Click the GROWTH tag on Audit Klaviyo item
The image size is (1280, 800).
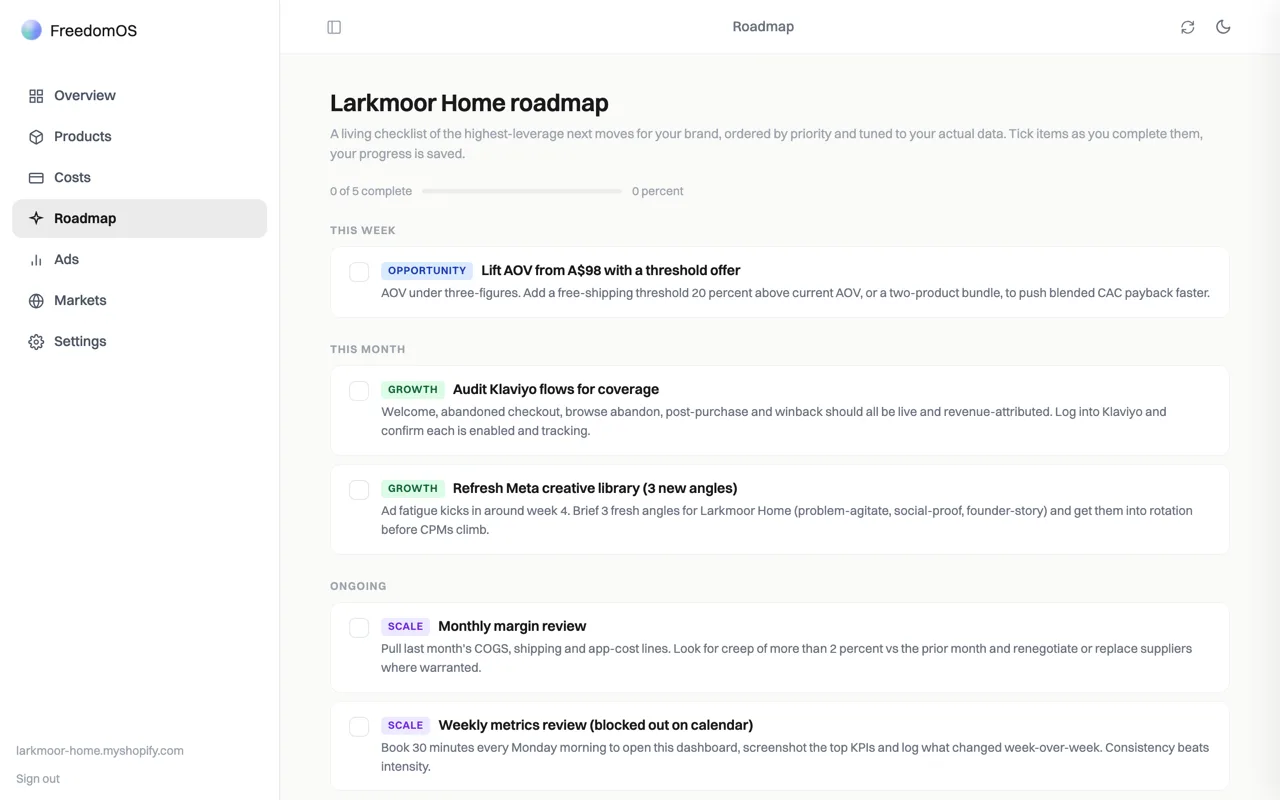(413, 390)
